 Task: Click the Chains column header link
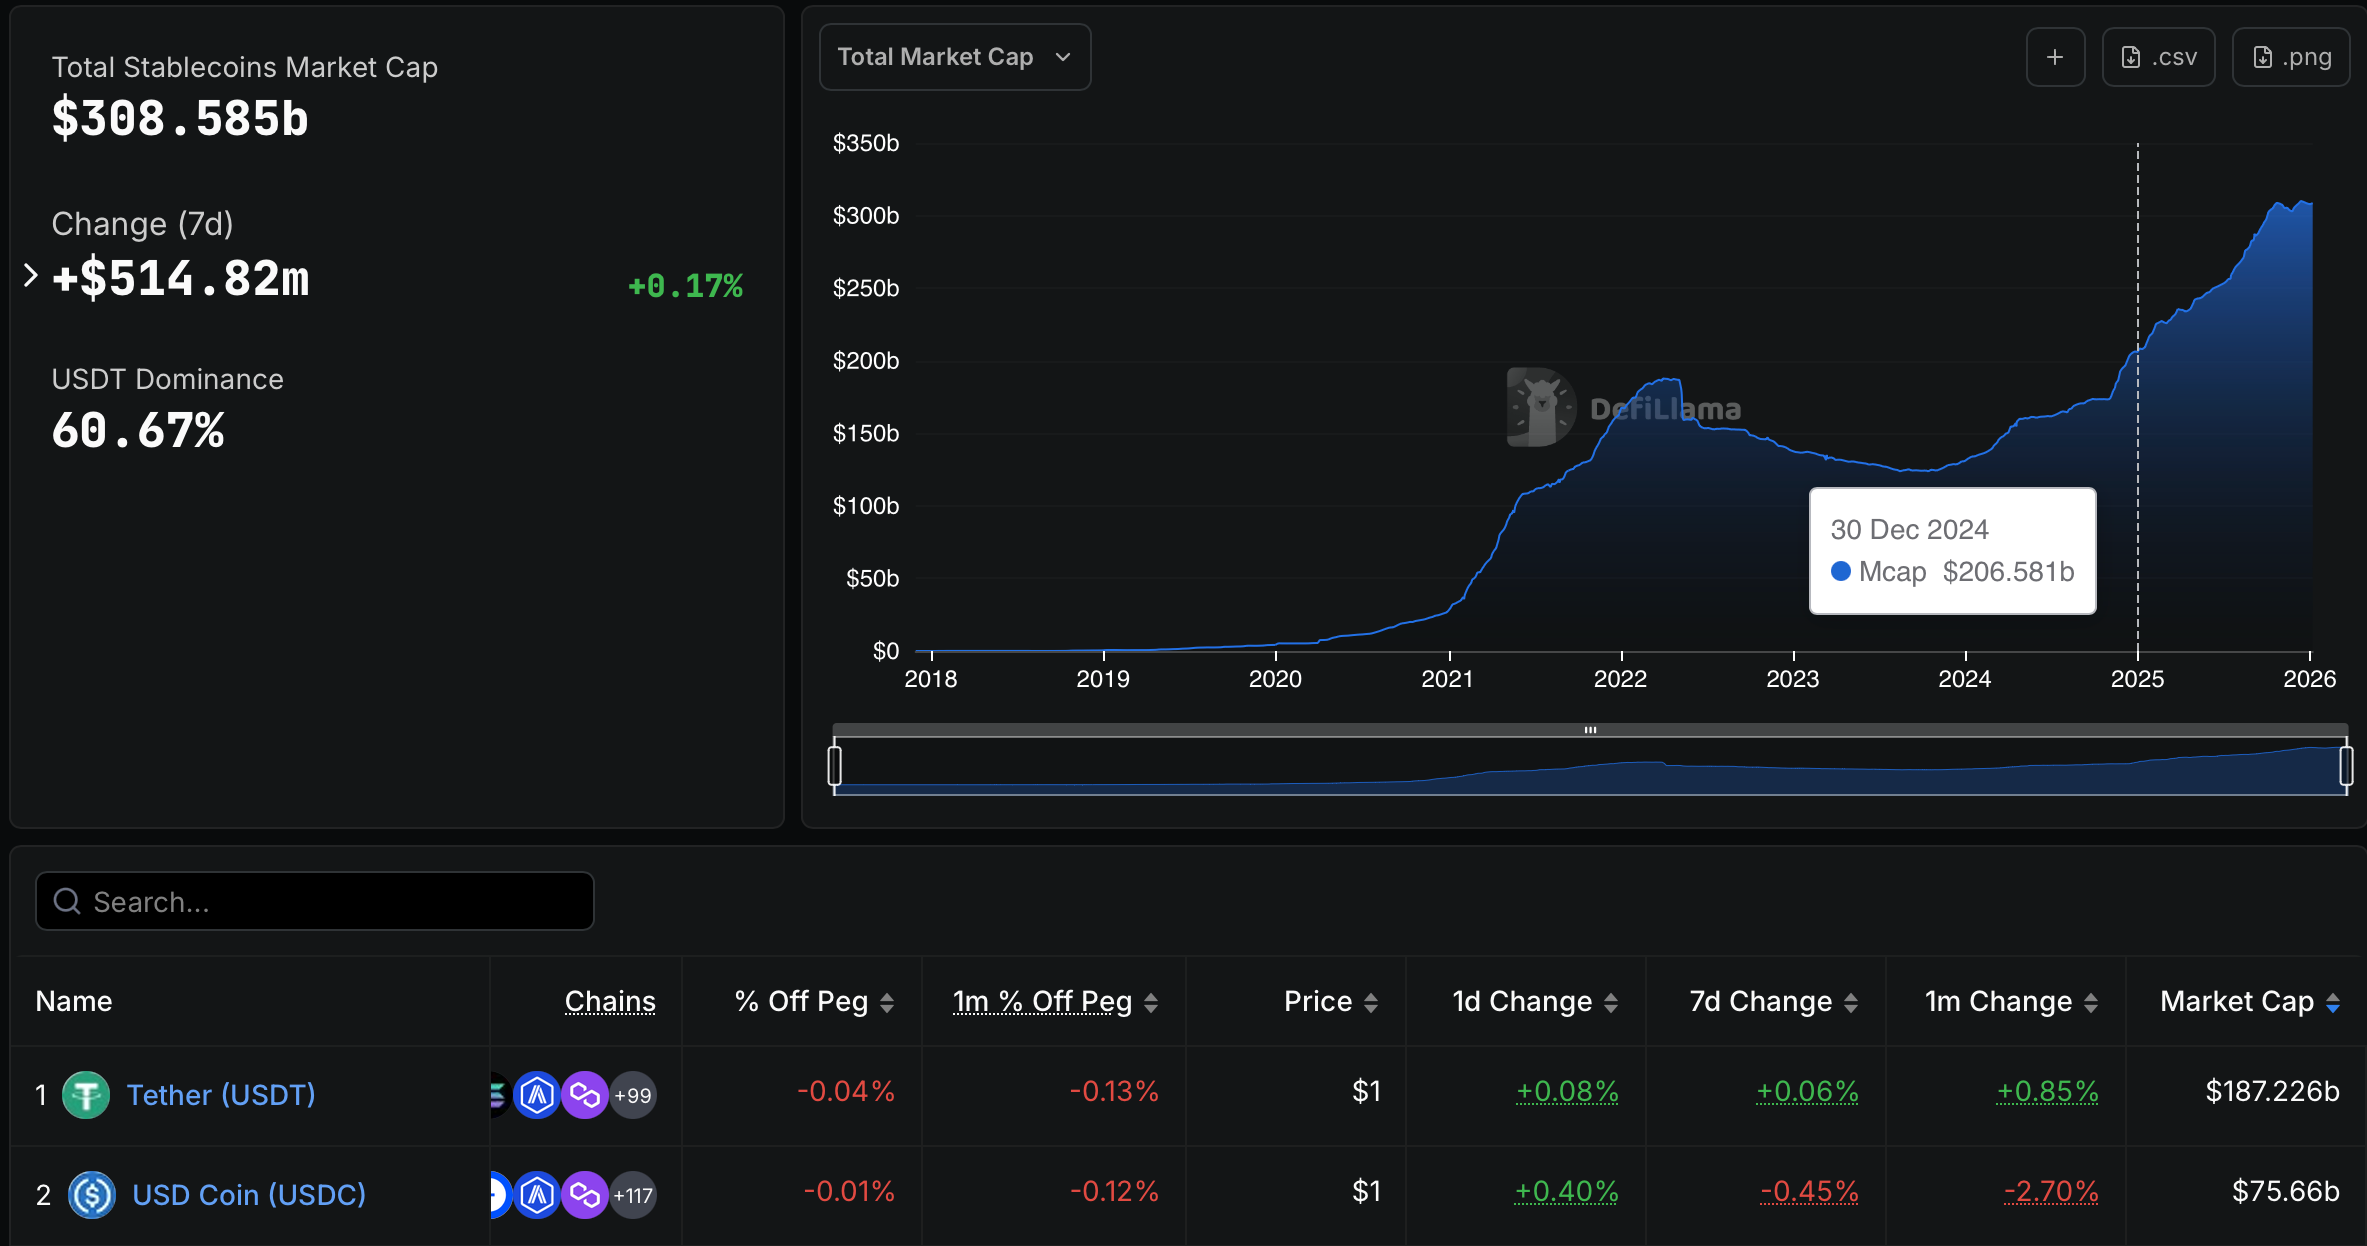pos(610,1001)
